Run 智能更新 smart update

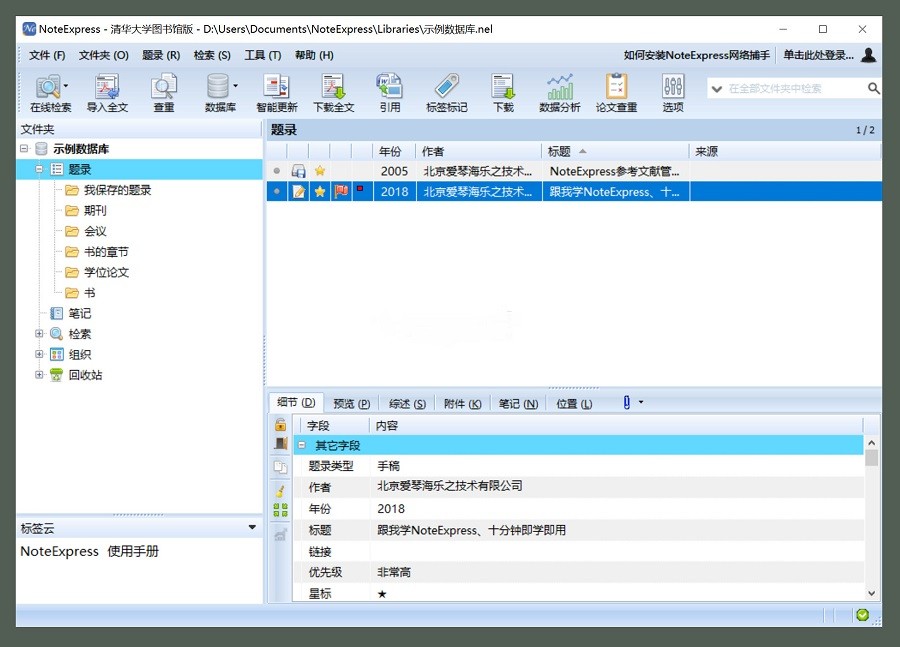point(277,92)
